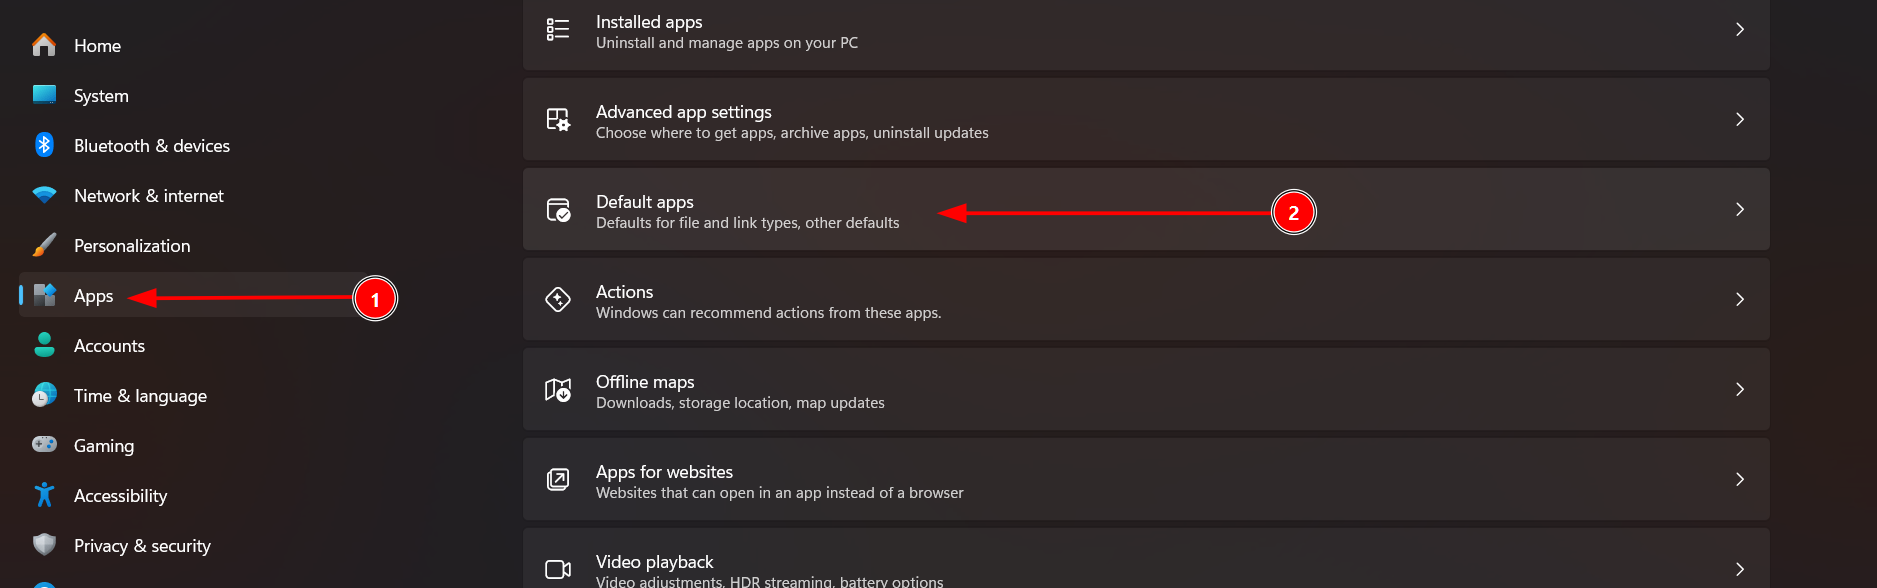
Task: Click the Bluetooth icon in sidebar
Action: (x=44, y=145)
